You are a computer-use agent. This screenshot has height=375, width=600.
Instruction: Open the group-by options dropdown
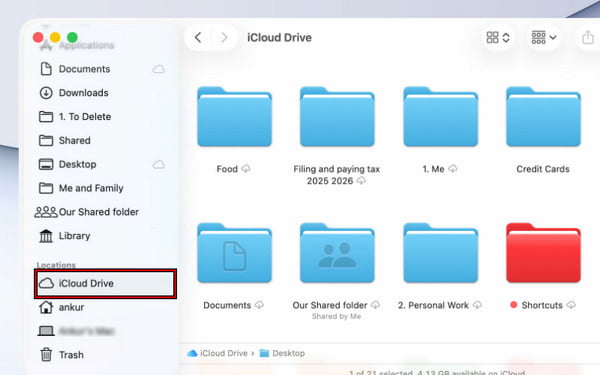543,38
